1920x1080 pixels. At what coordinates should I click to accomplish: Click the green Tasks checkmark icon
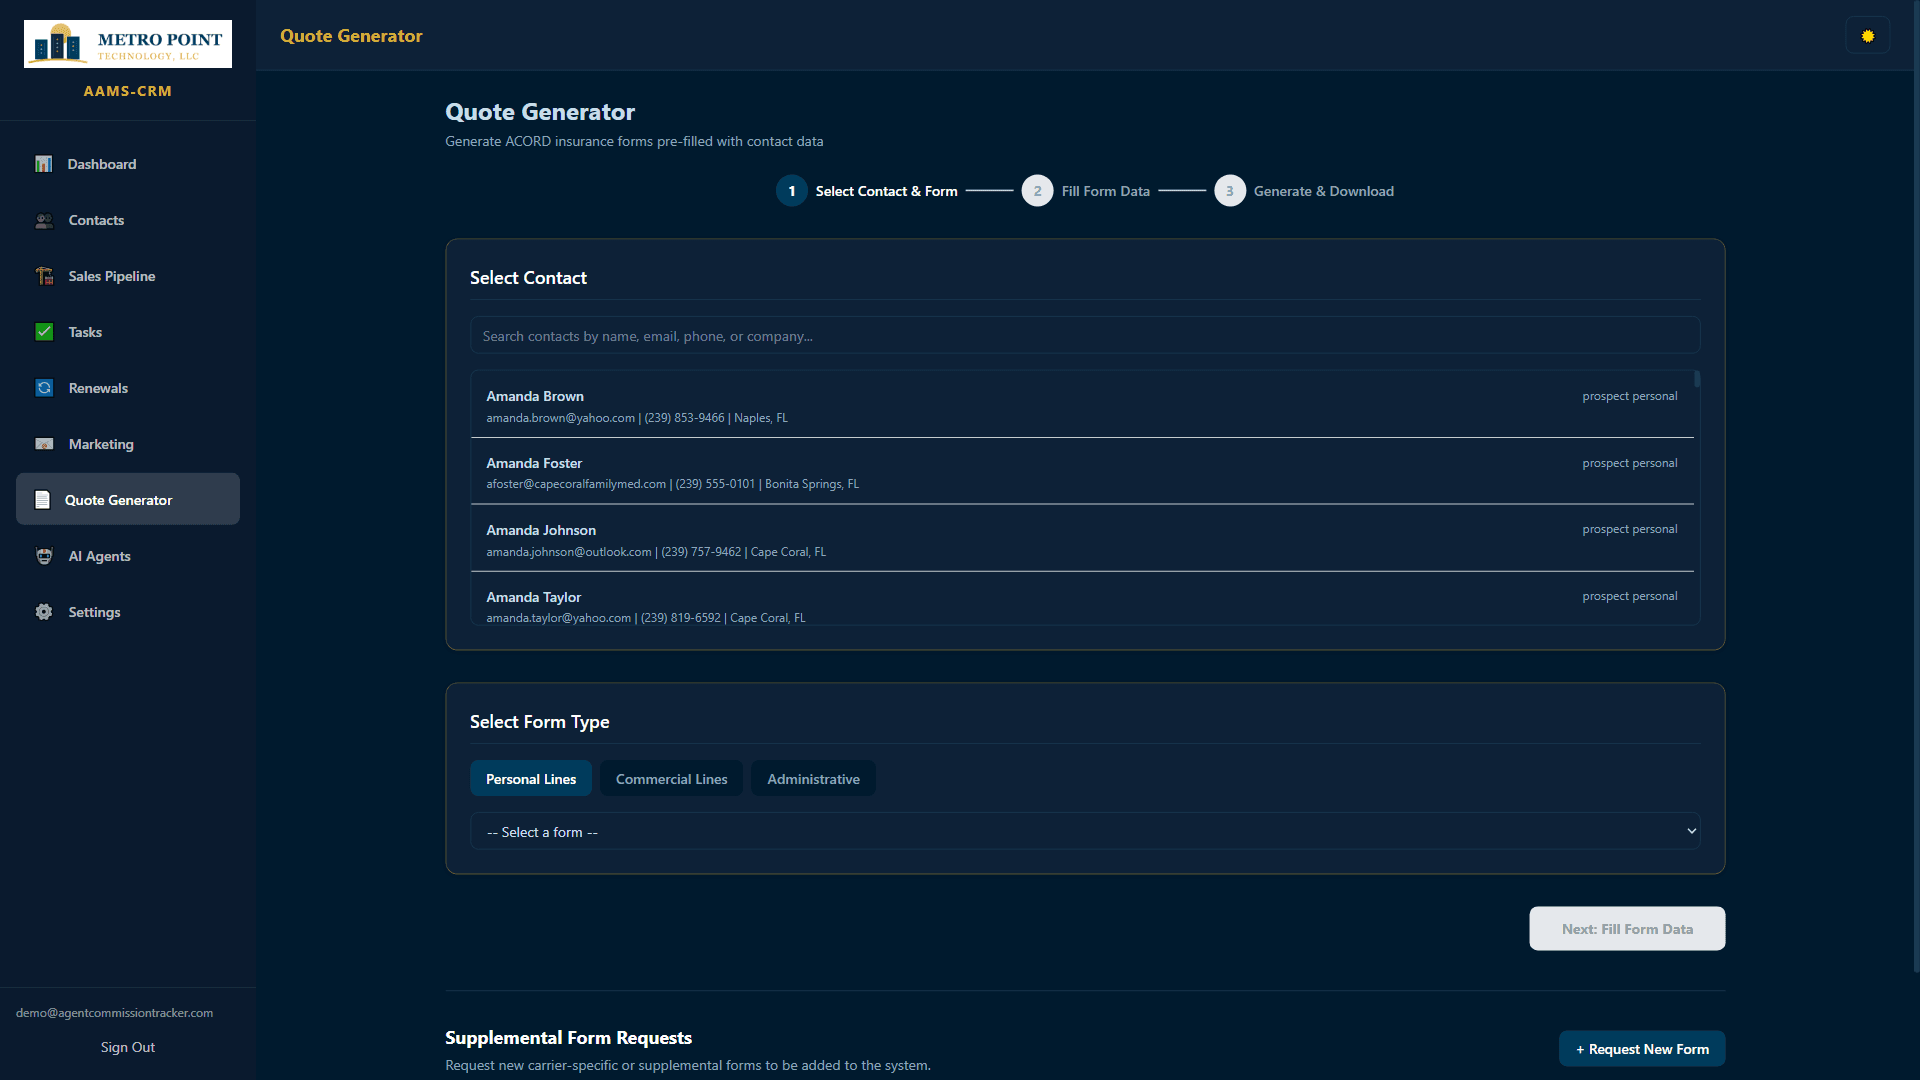point(44,332)
